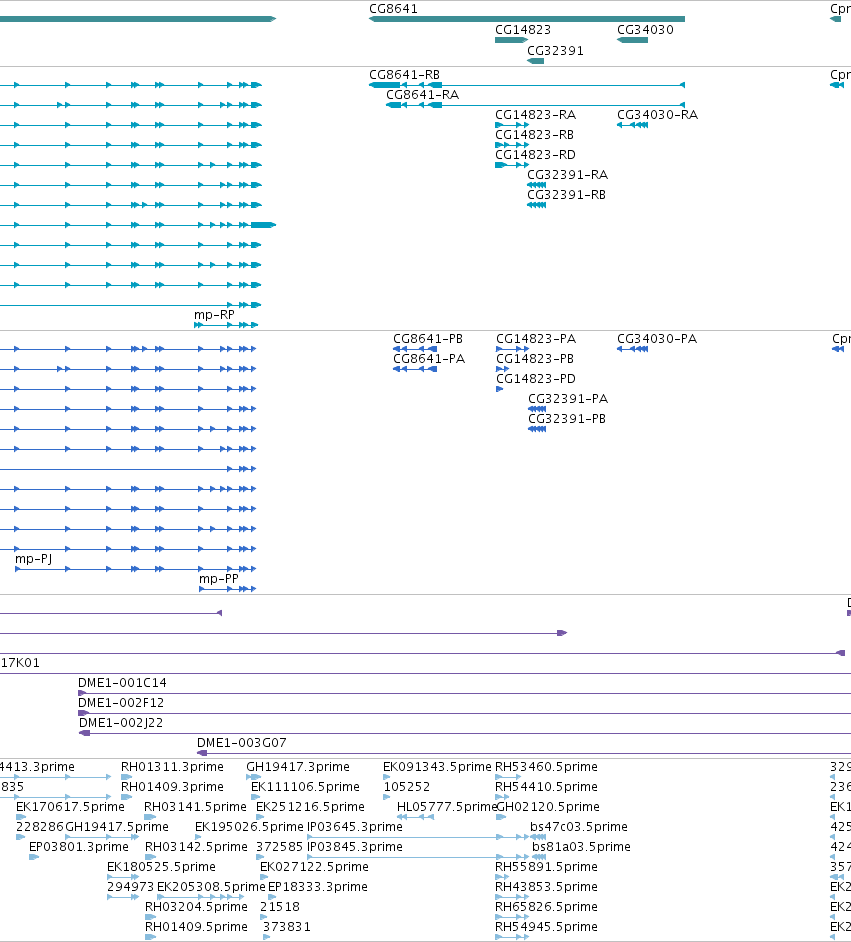Open EST GH02120.5prime
Viewport: 851px width, 942px height.
tap(548, 806)
